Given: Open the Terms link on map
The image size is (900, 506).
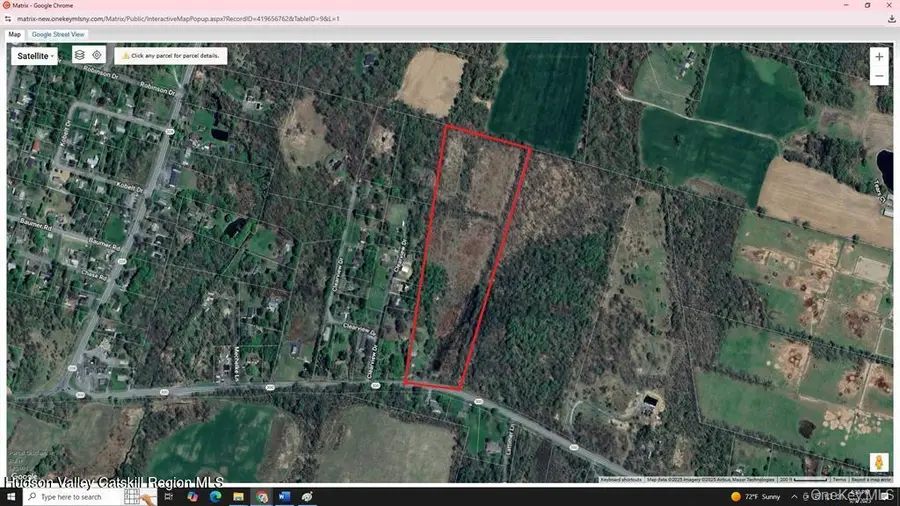Looking at the screenshot, I should 839,479.
